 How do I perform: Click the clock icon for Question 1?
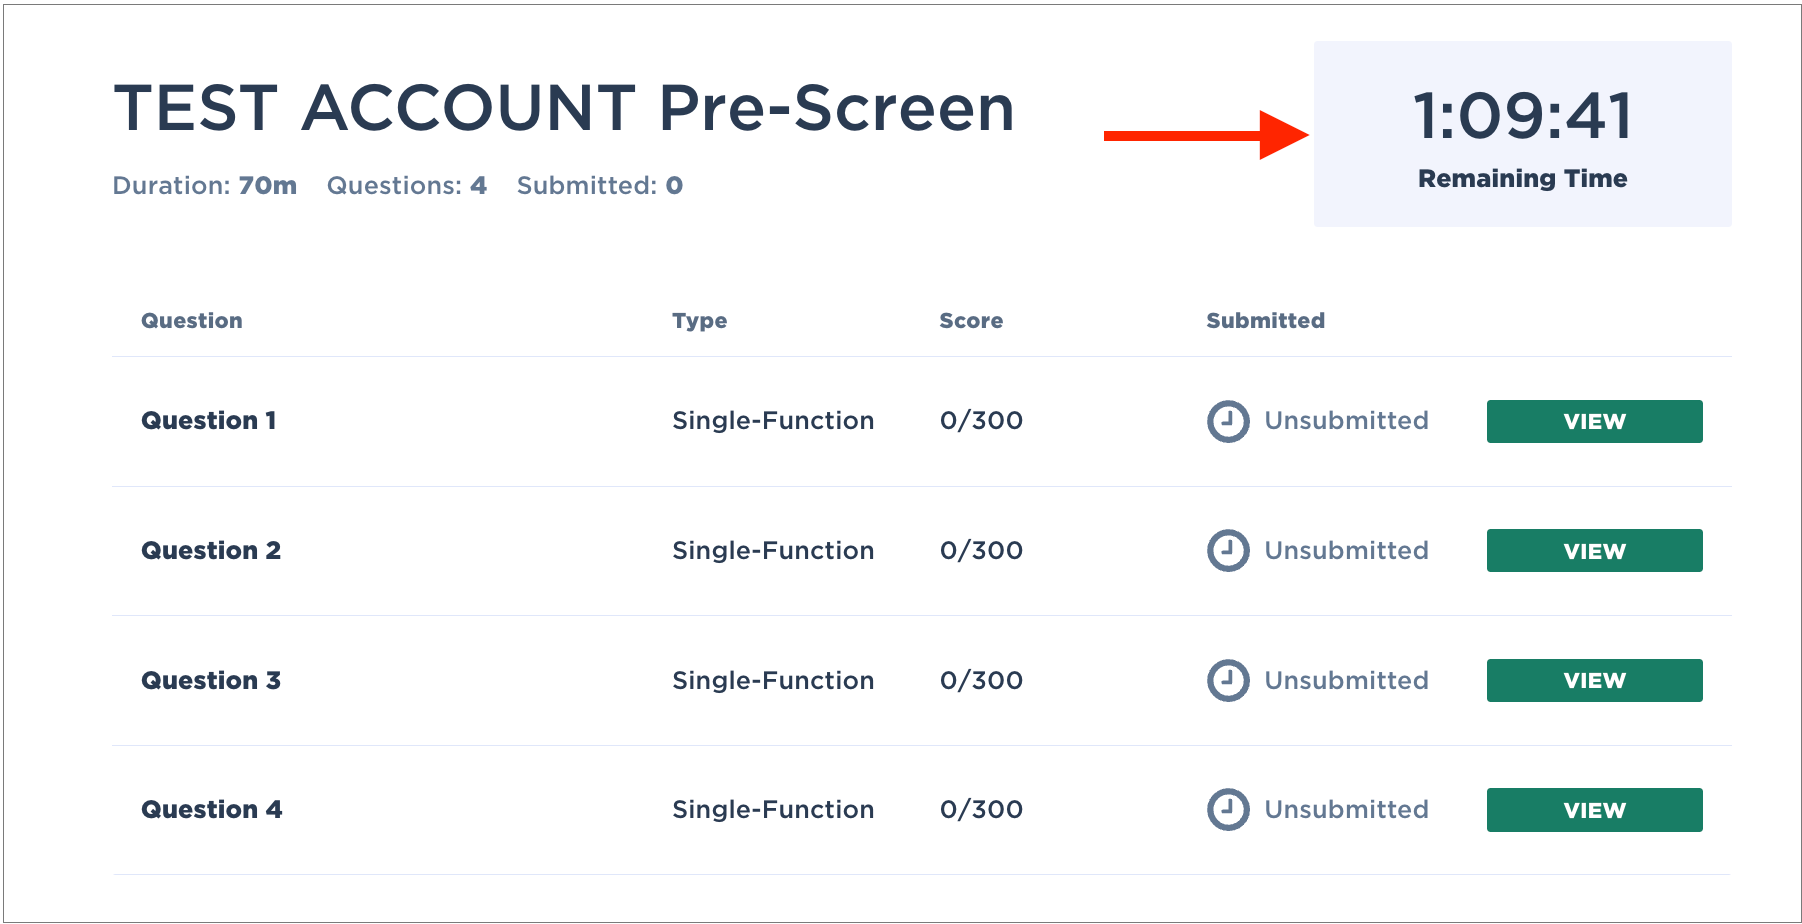point(1228,421)
